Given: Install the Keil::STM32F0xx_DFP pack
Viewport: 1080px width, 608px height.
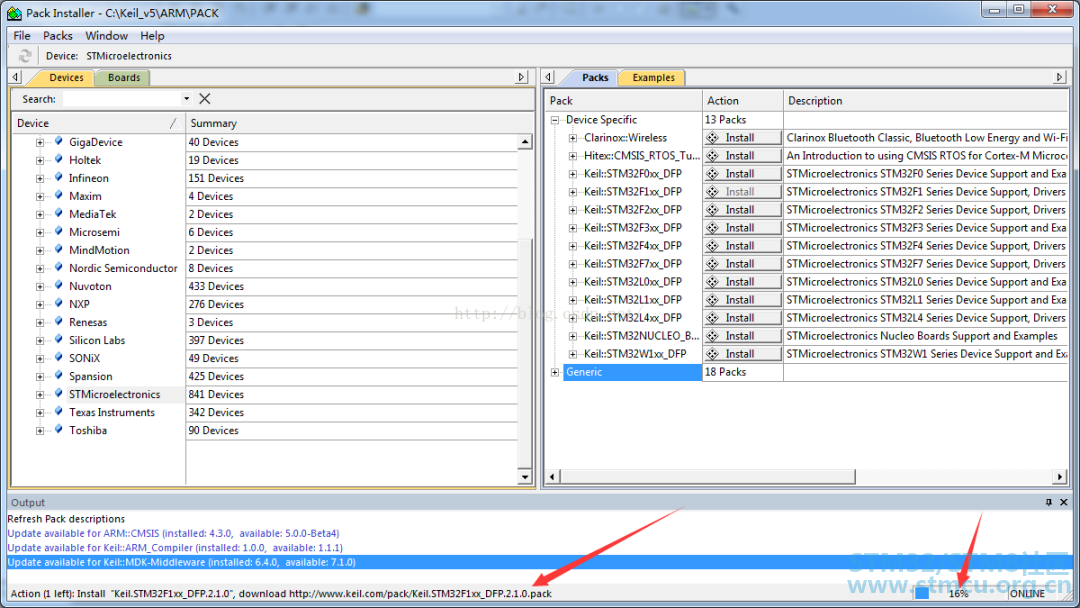Looking at the screenshot, I should click(x=742, y=174).
